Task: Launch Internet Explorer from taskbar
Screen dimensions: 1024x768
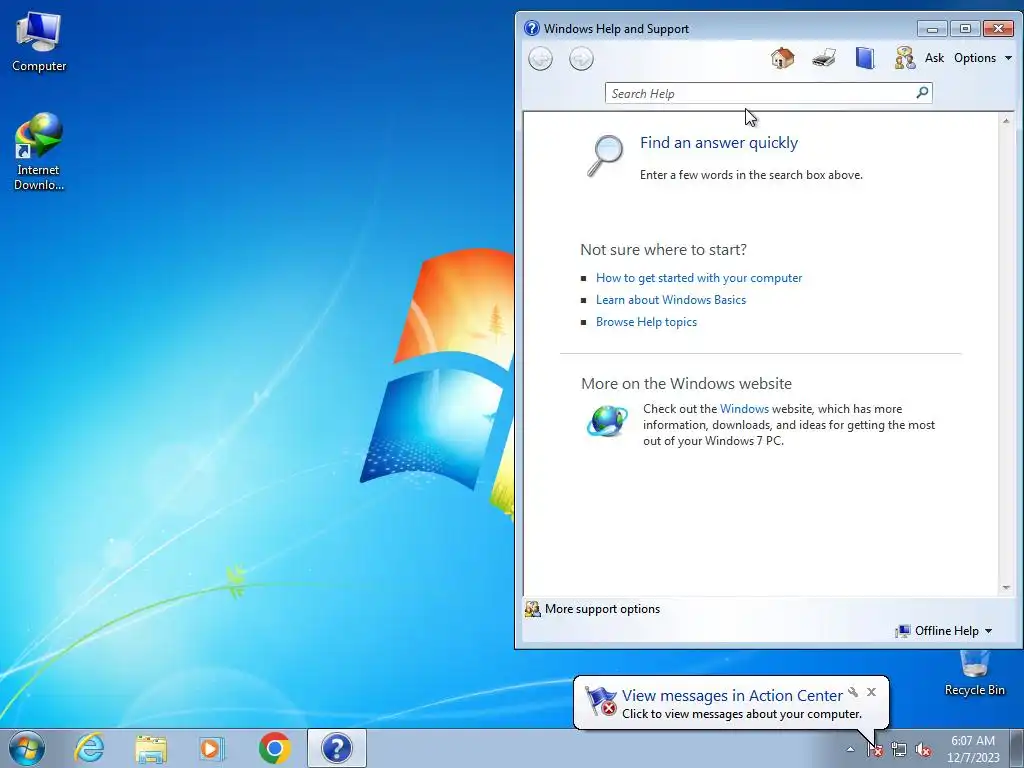Action: (x=89, y=748)
